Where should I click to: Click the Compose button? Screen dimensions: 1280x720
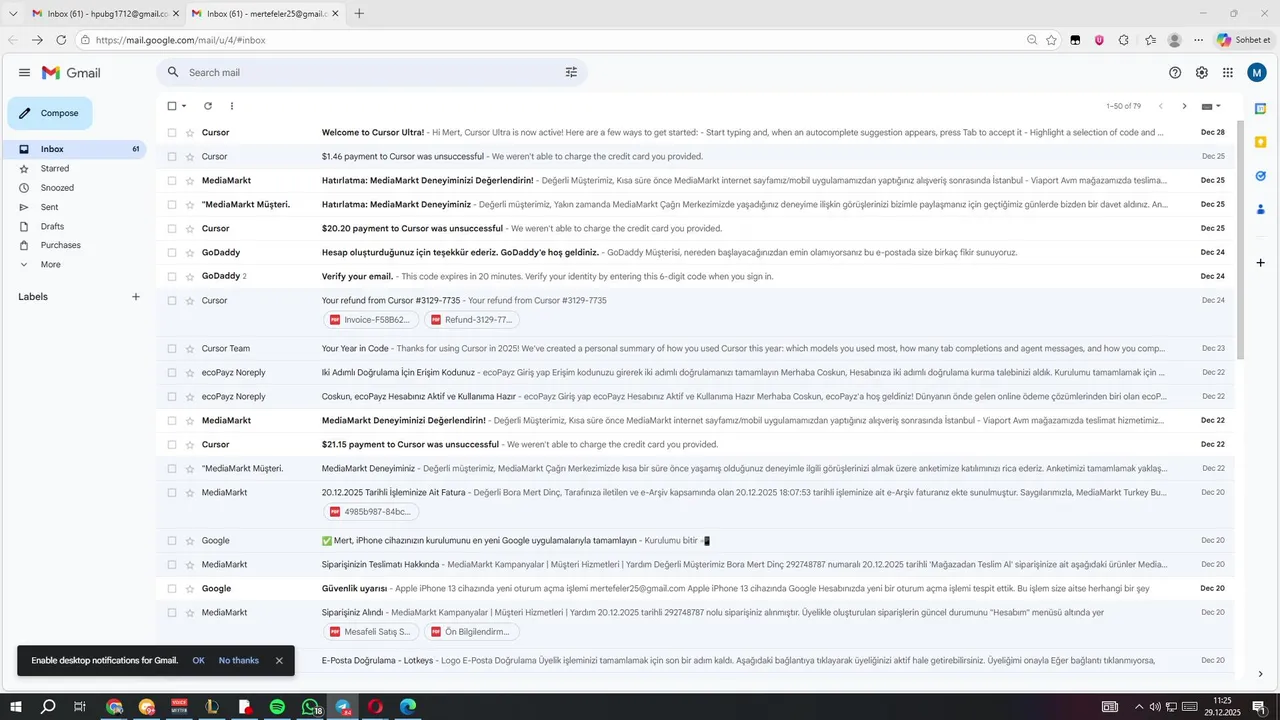point(50,113)
